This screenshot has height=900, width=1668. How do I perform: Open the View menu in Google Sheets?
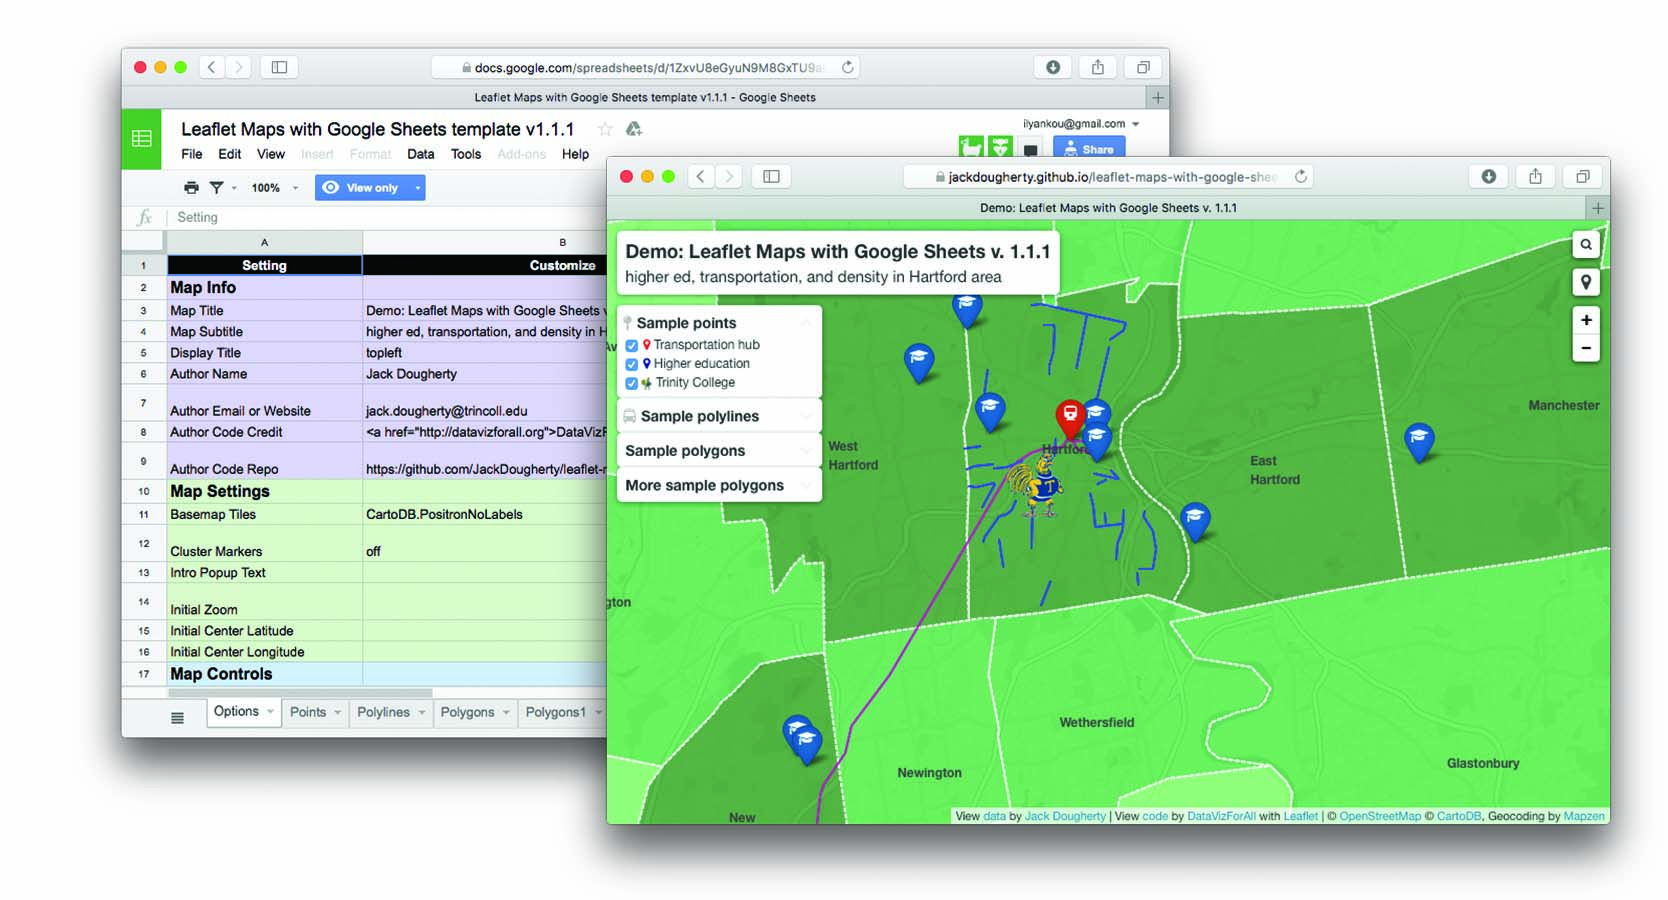(271, 154)
